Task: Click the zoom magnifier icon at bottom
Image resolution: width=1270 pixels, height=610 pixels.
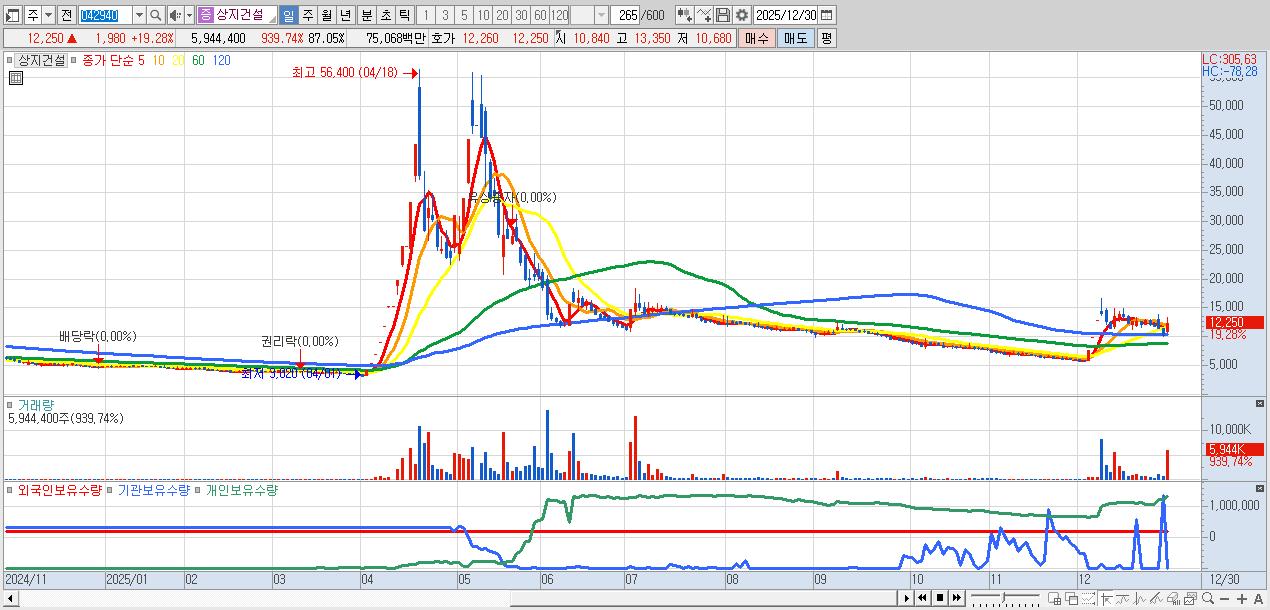Action: (1208, 598)
